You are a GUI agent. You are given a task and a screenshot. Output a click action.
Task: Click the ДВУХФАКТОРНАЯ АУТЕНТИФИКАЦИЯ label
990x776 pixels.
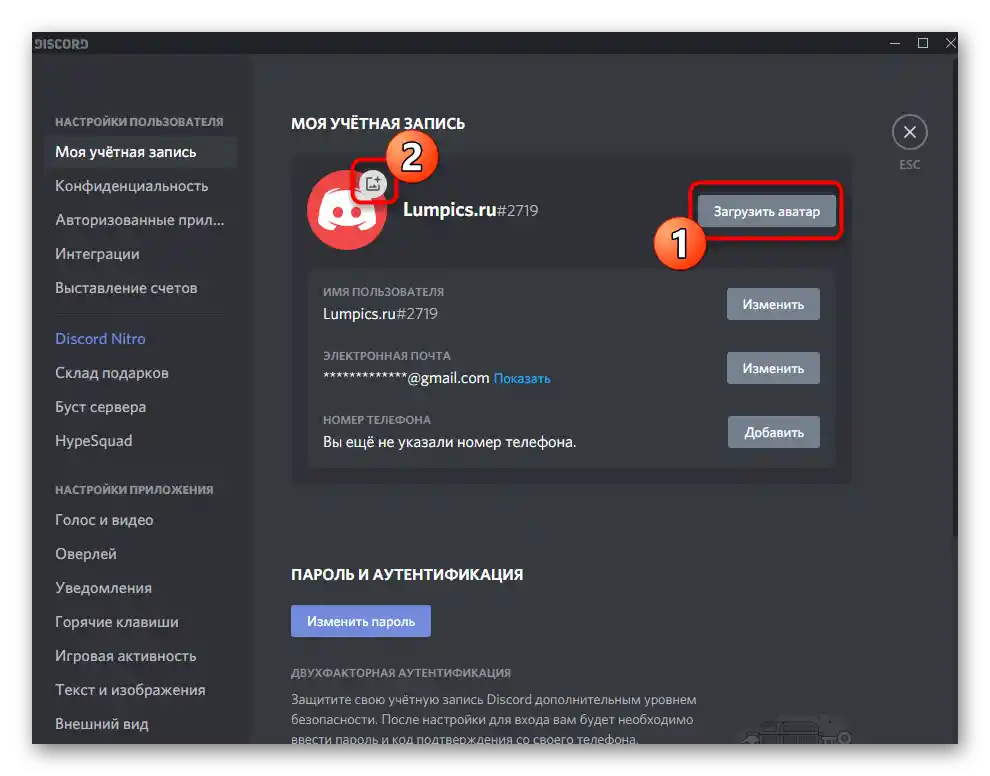[x=401, y=673]
